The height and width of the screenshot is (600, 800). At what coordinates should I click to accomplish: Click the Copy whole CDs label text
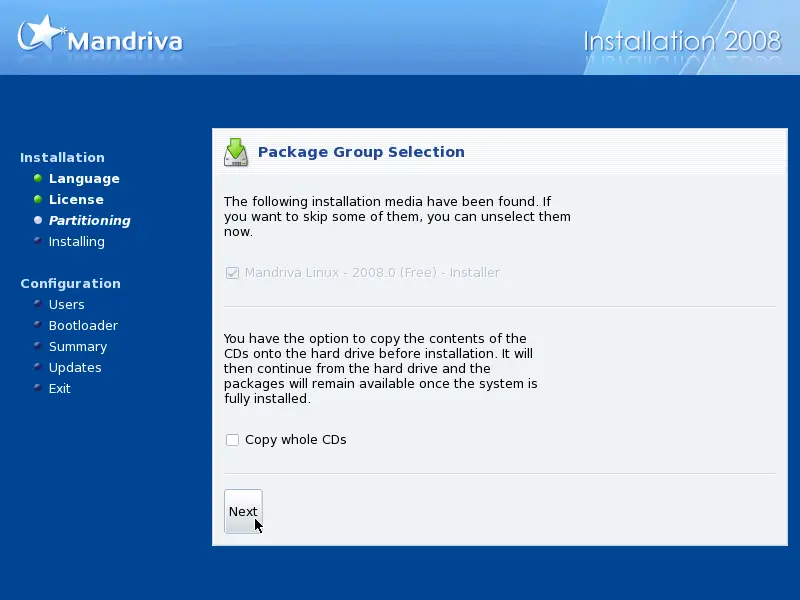295,440
